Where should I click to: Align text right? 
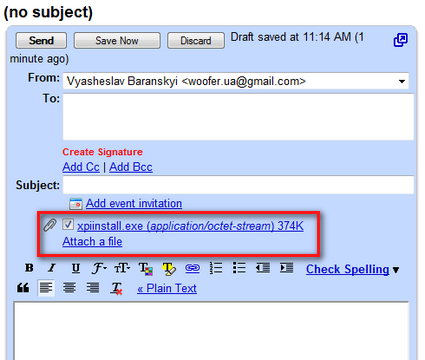pos(93,288)
